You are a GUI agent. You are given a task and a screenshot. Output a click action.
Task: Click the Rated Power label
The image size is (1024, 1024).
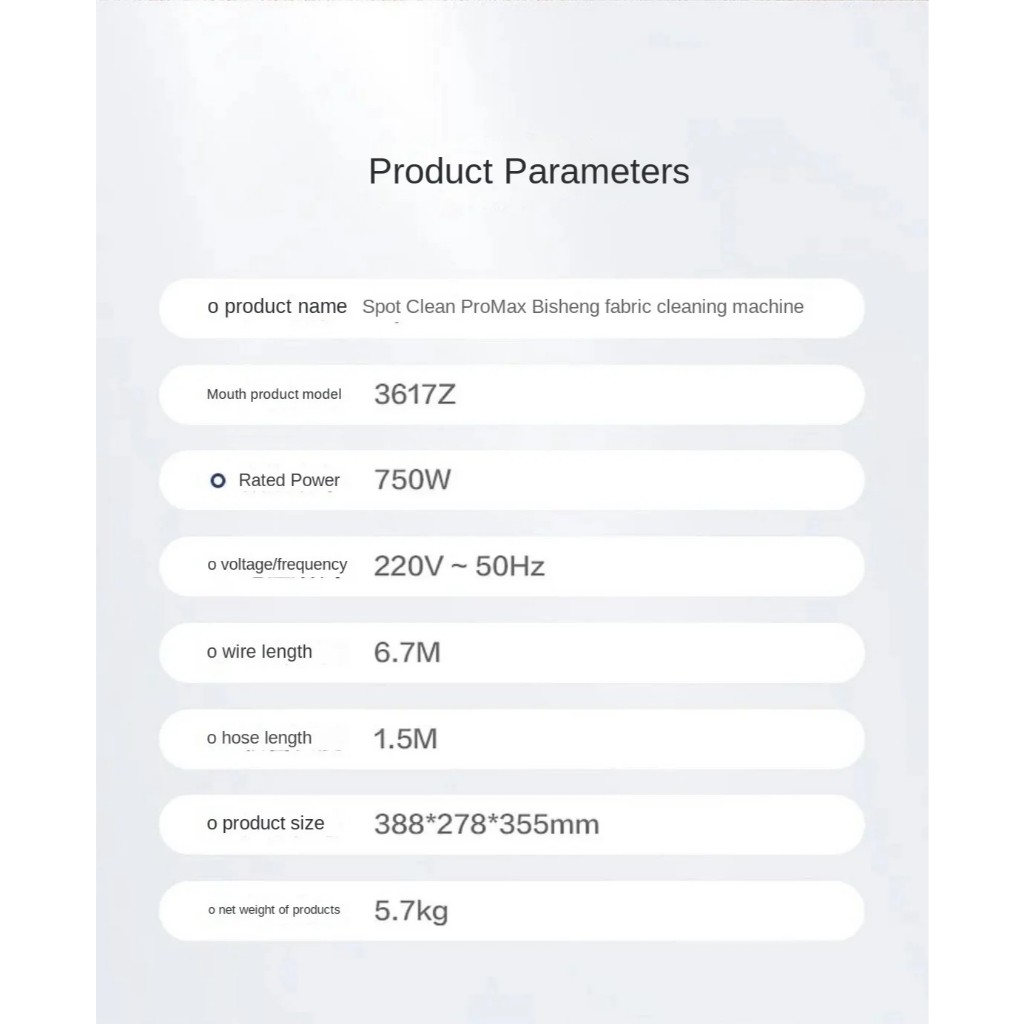(x=289, y=480)
